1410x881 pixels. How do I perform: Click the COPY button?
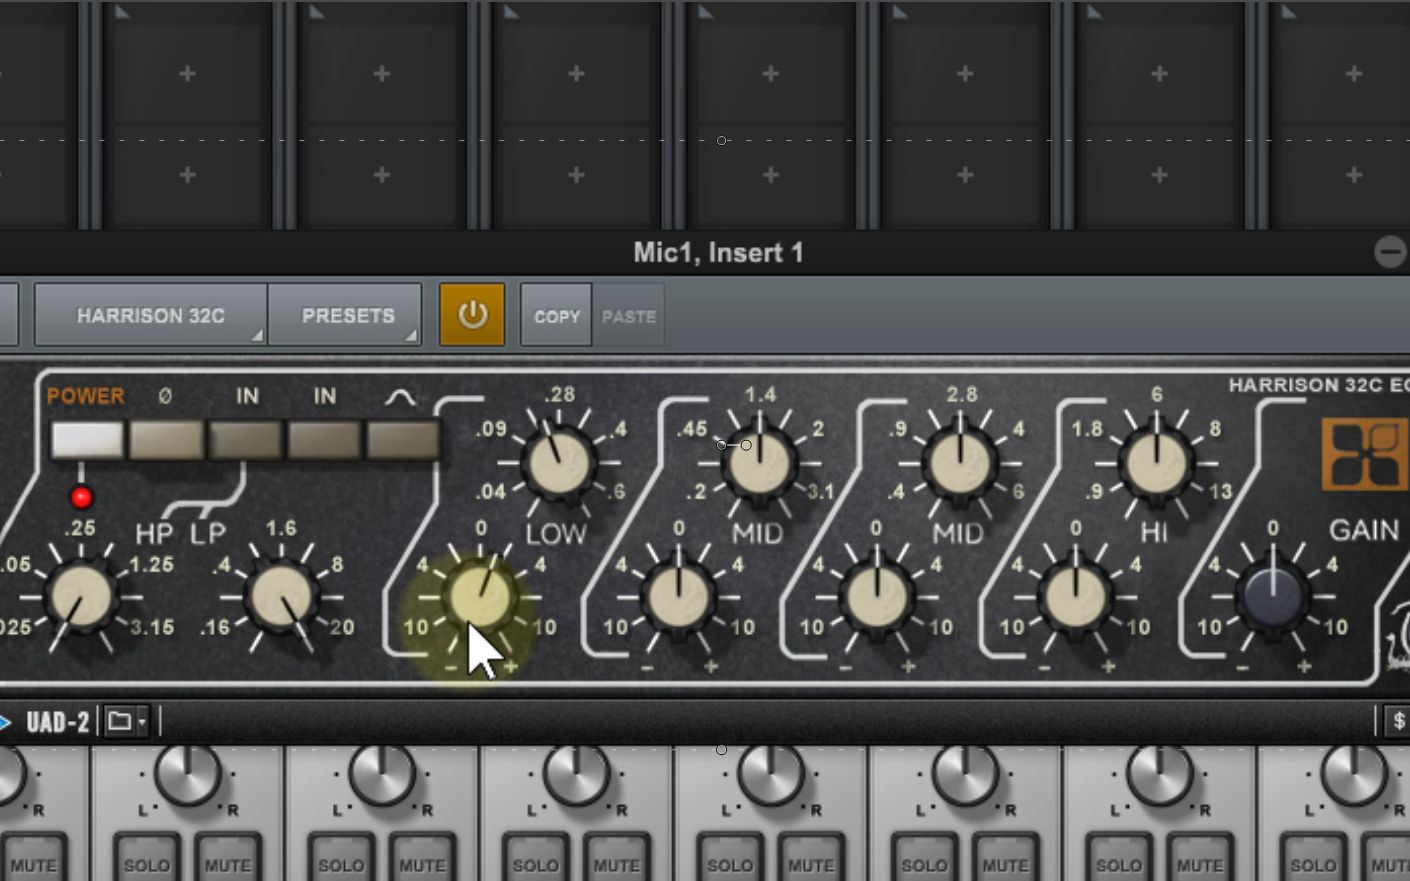(556, 316)
